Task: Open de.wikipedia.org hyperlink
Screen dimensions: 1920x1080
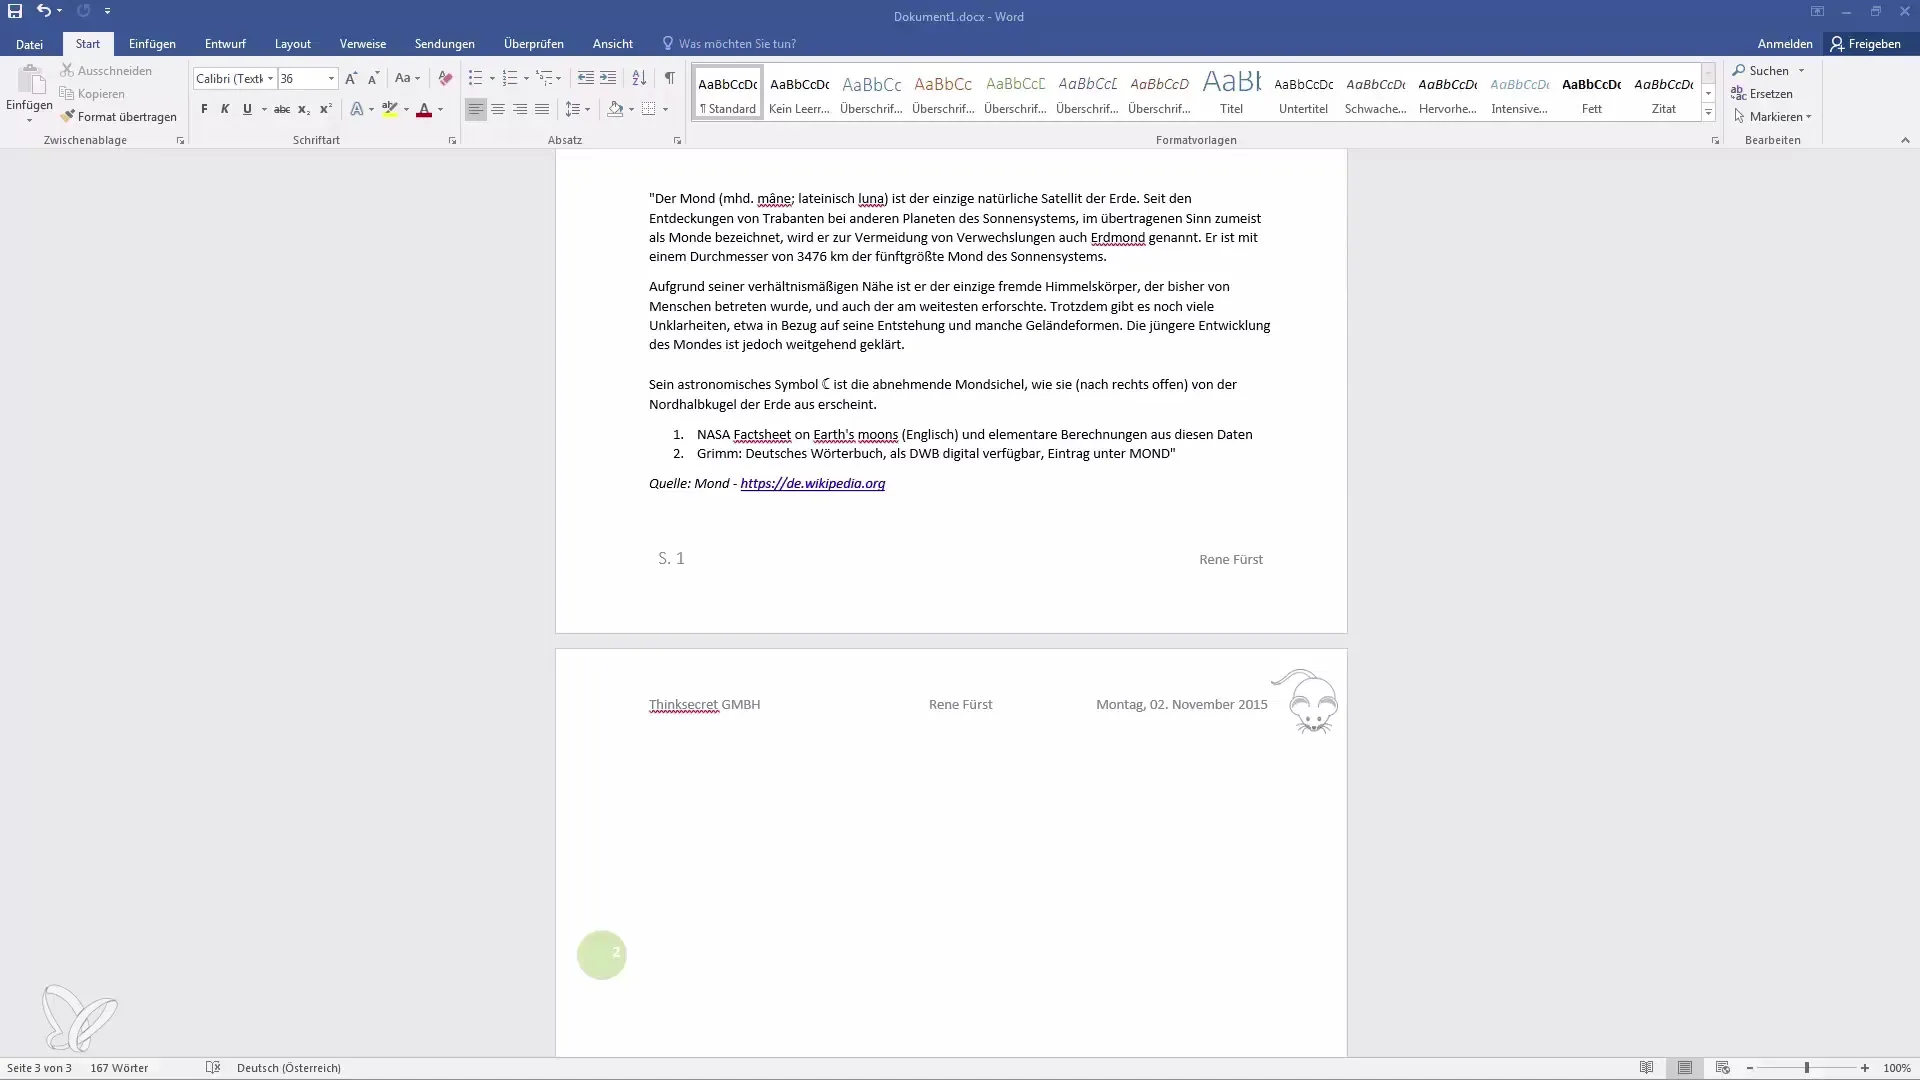Action: pos(812,483)
